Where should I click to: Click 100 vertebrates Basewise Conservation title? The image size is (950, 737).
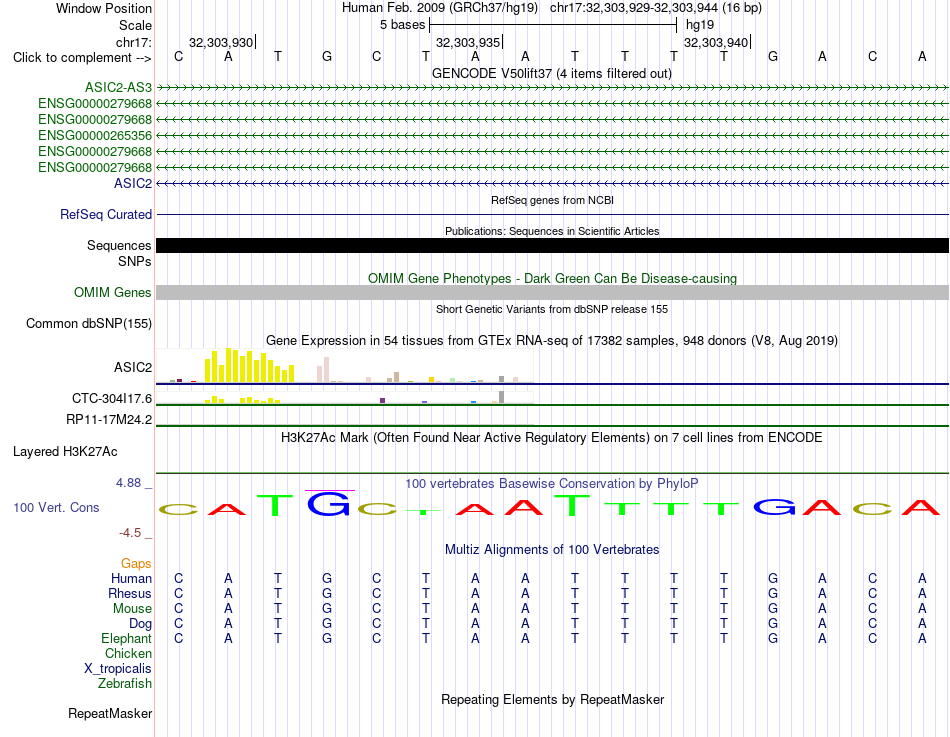pyautogui.click(x=552, y=484)
